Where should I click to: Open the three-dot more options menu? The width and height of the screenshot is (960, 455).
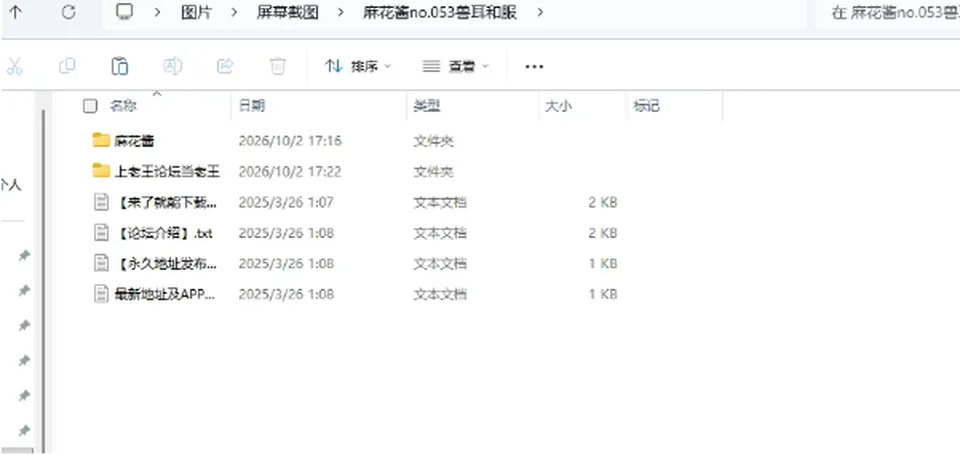[x=534, y=67]
